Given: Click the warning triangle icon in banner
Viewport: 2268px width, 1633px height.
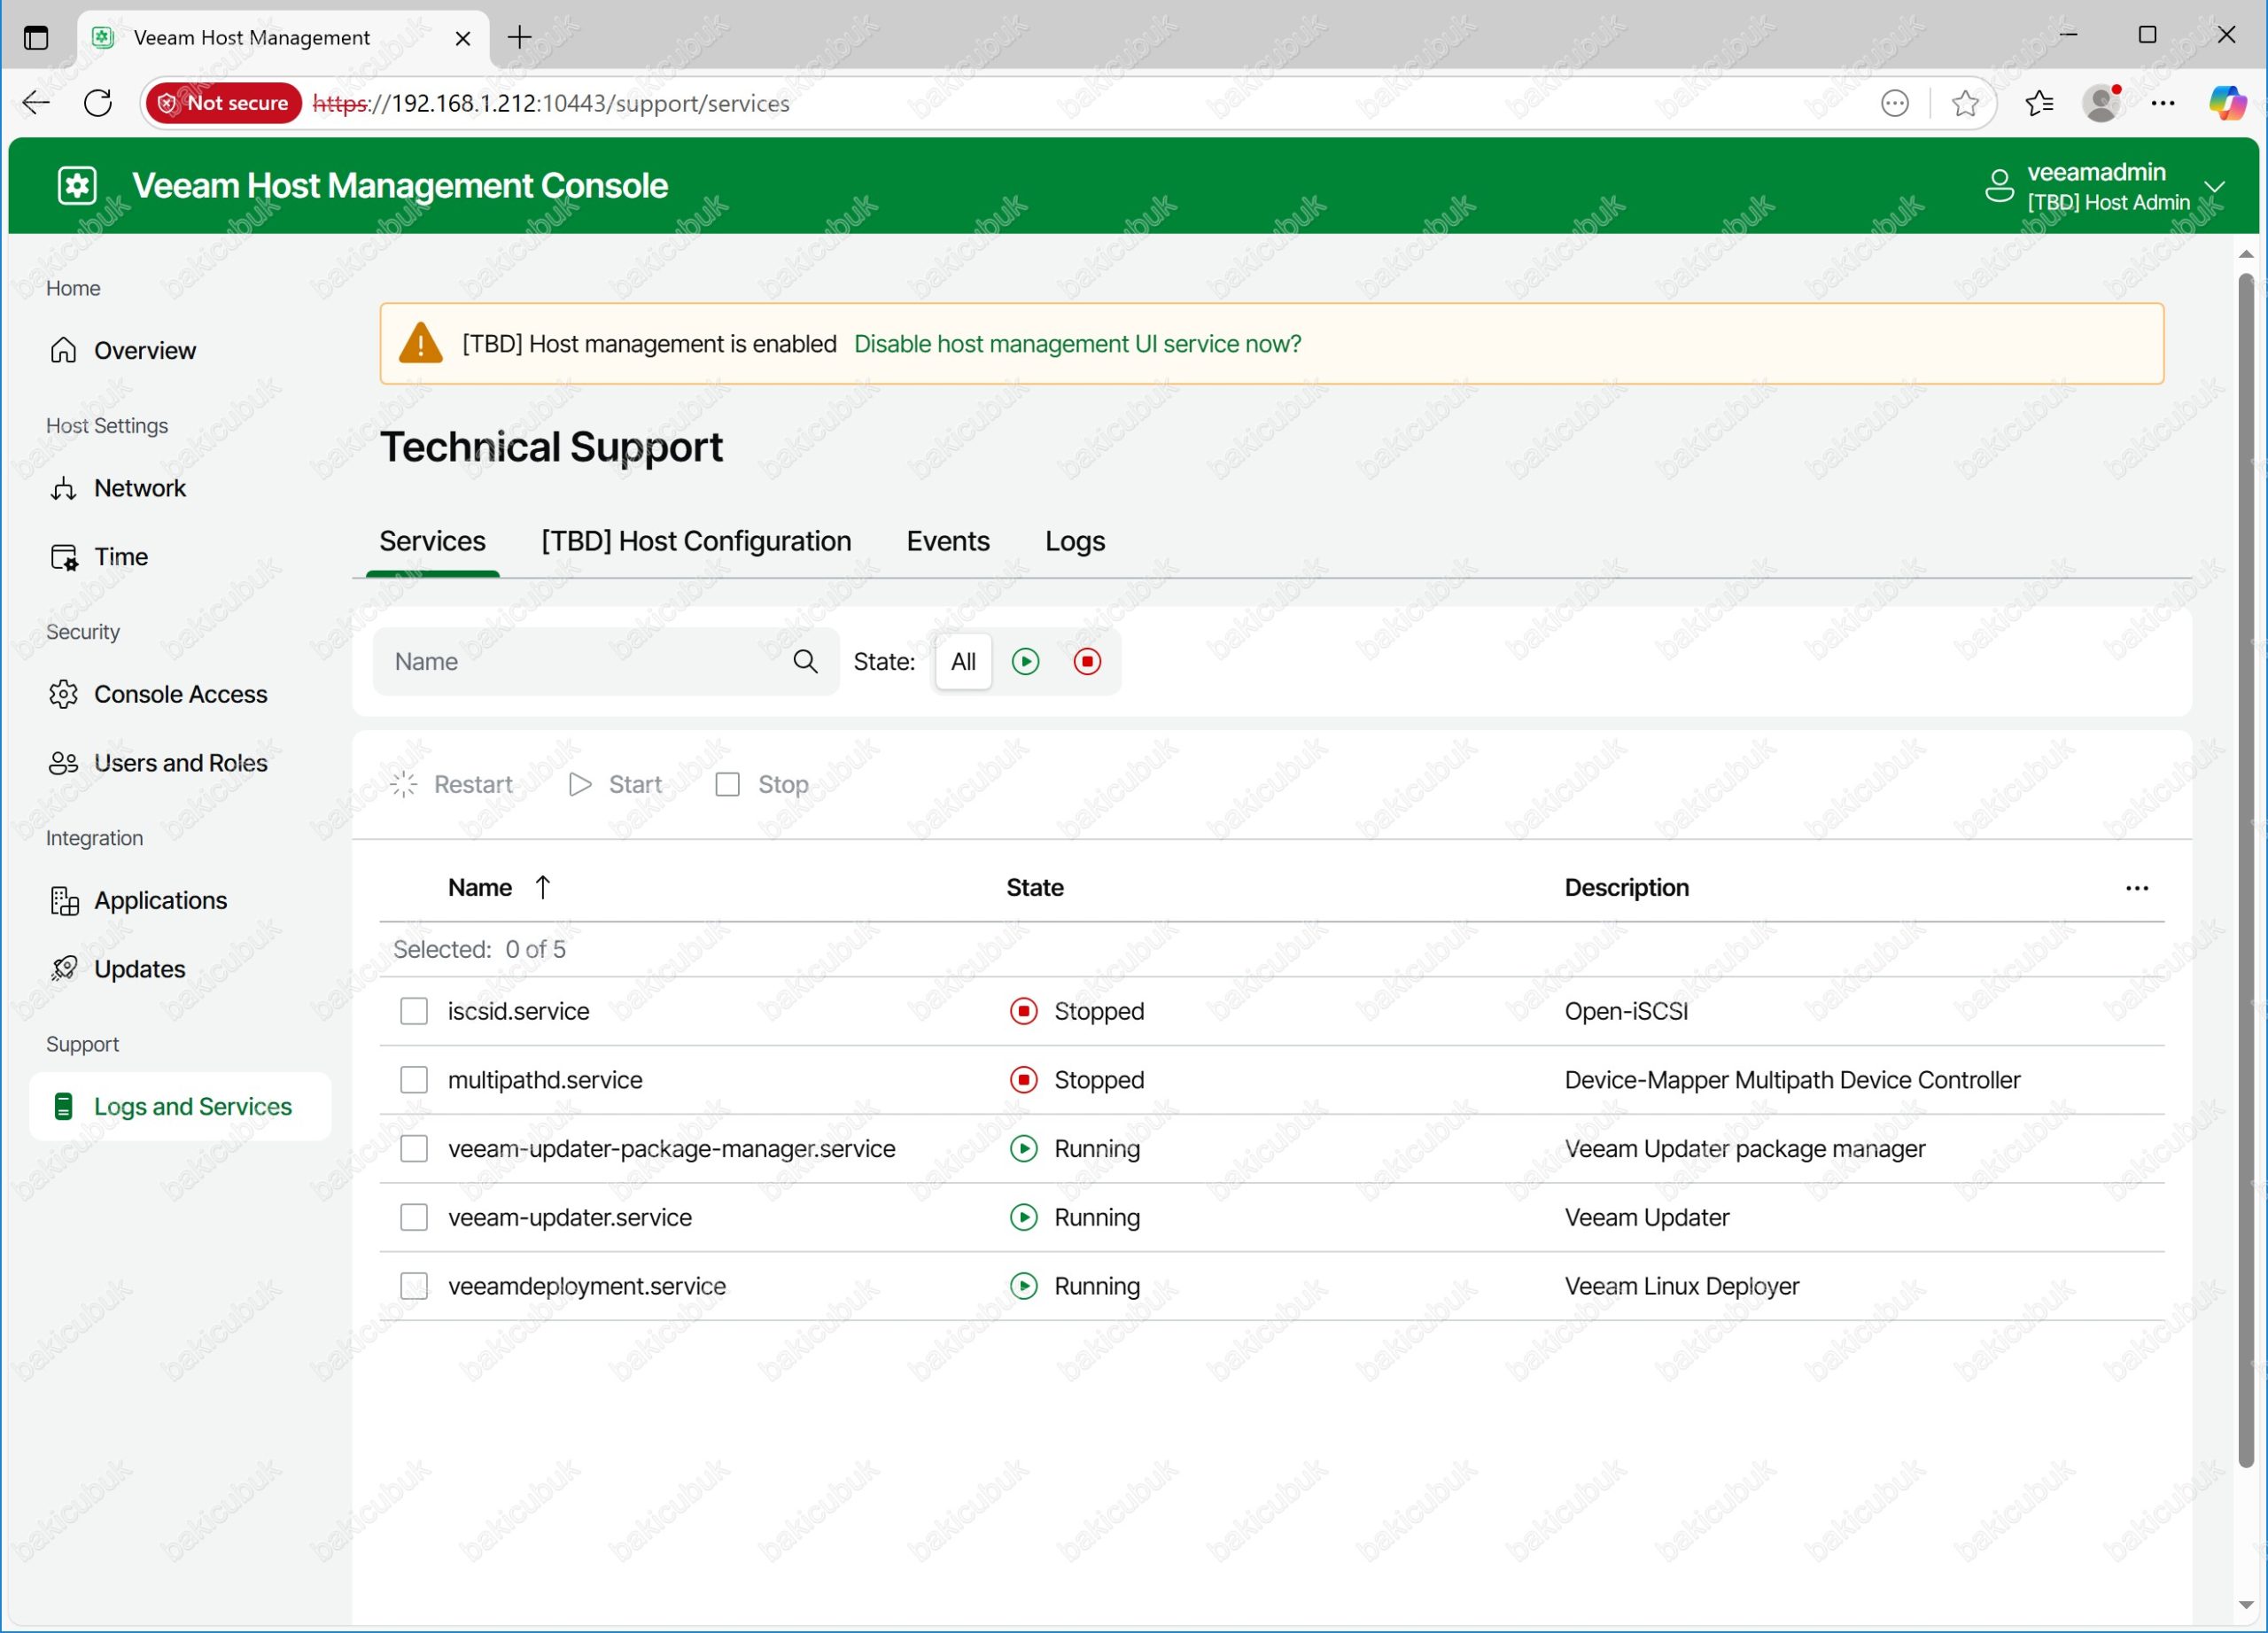Looking at the screenshot, I should 421,343.
